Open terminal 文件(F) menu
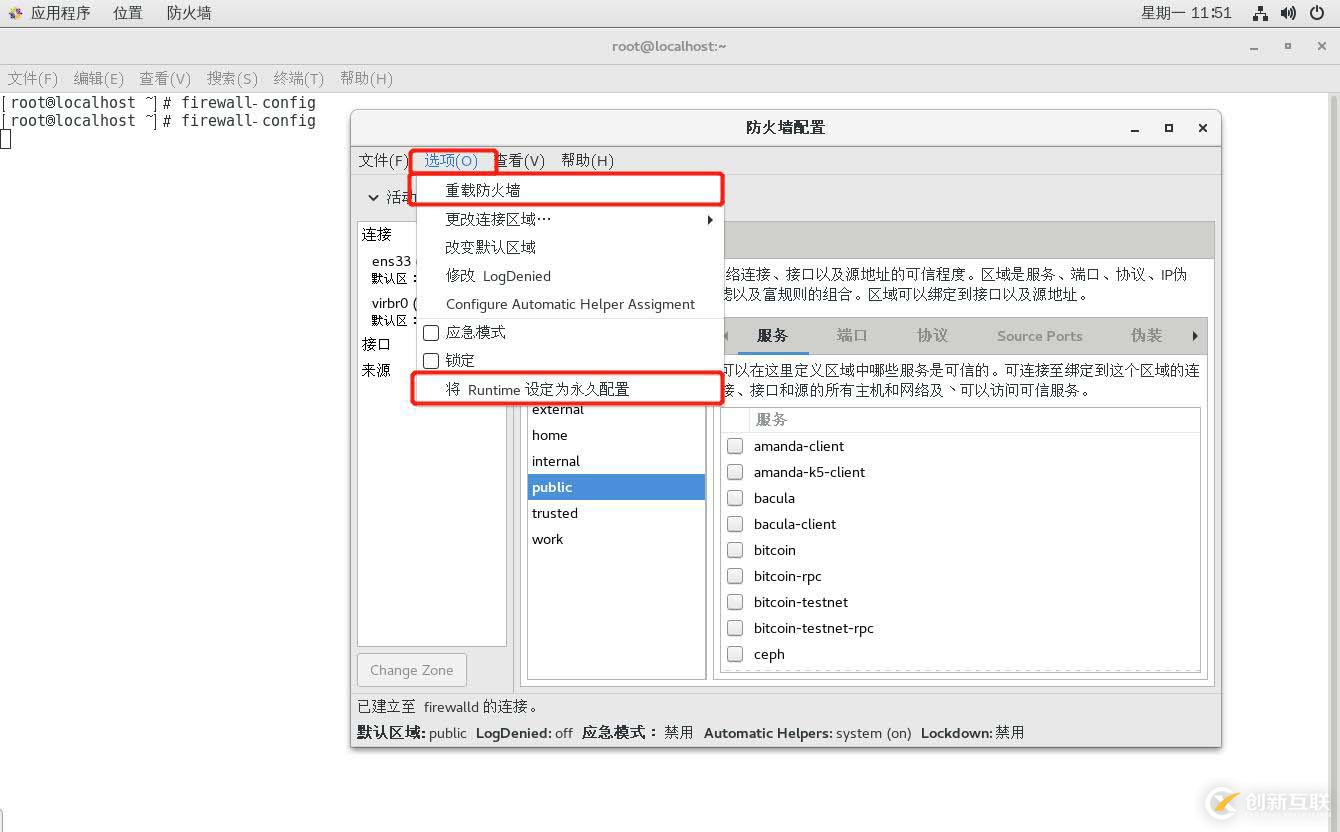 coord(33,78)
